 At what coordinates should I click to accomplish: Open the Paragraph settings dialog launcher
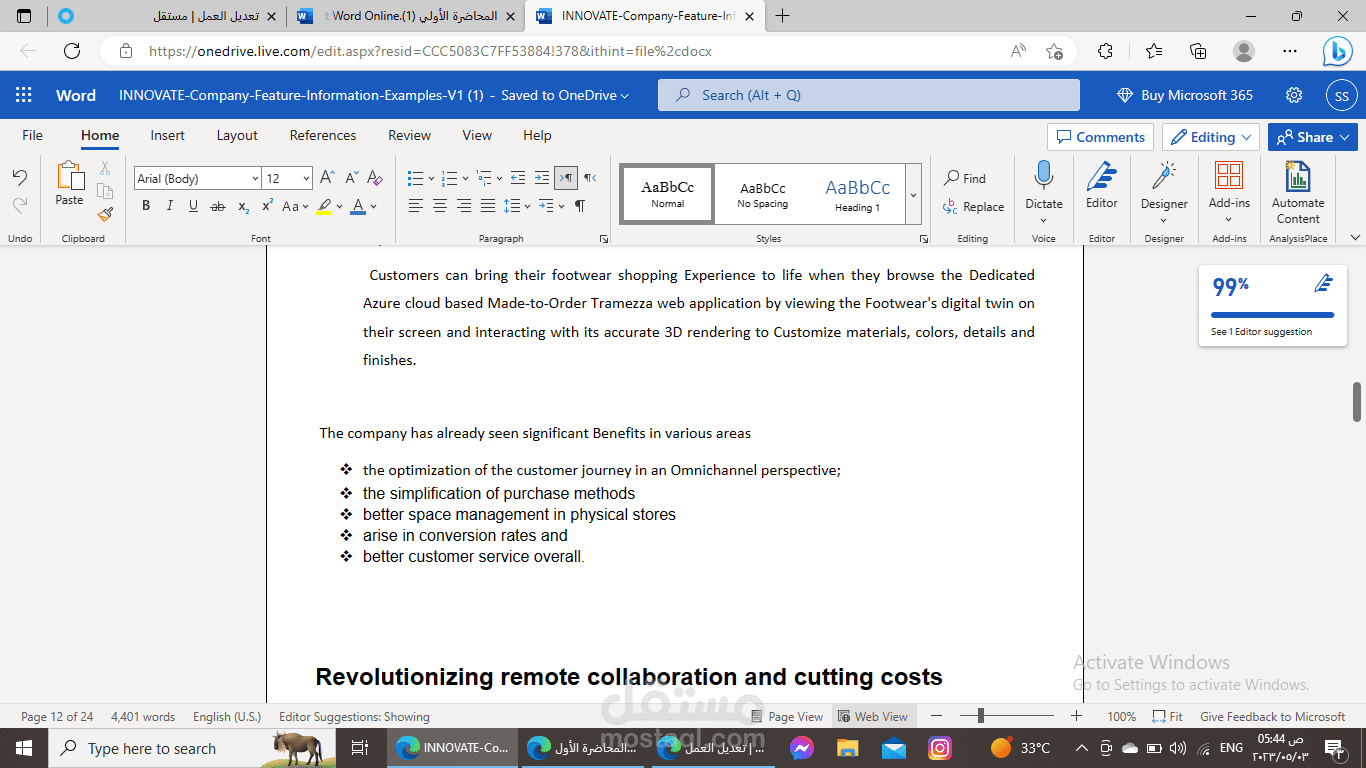click(604, 239)
